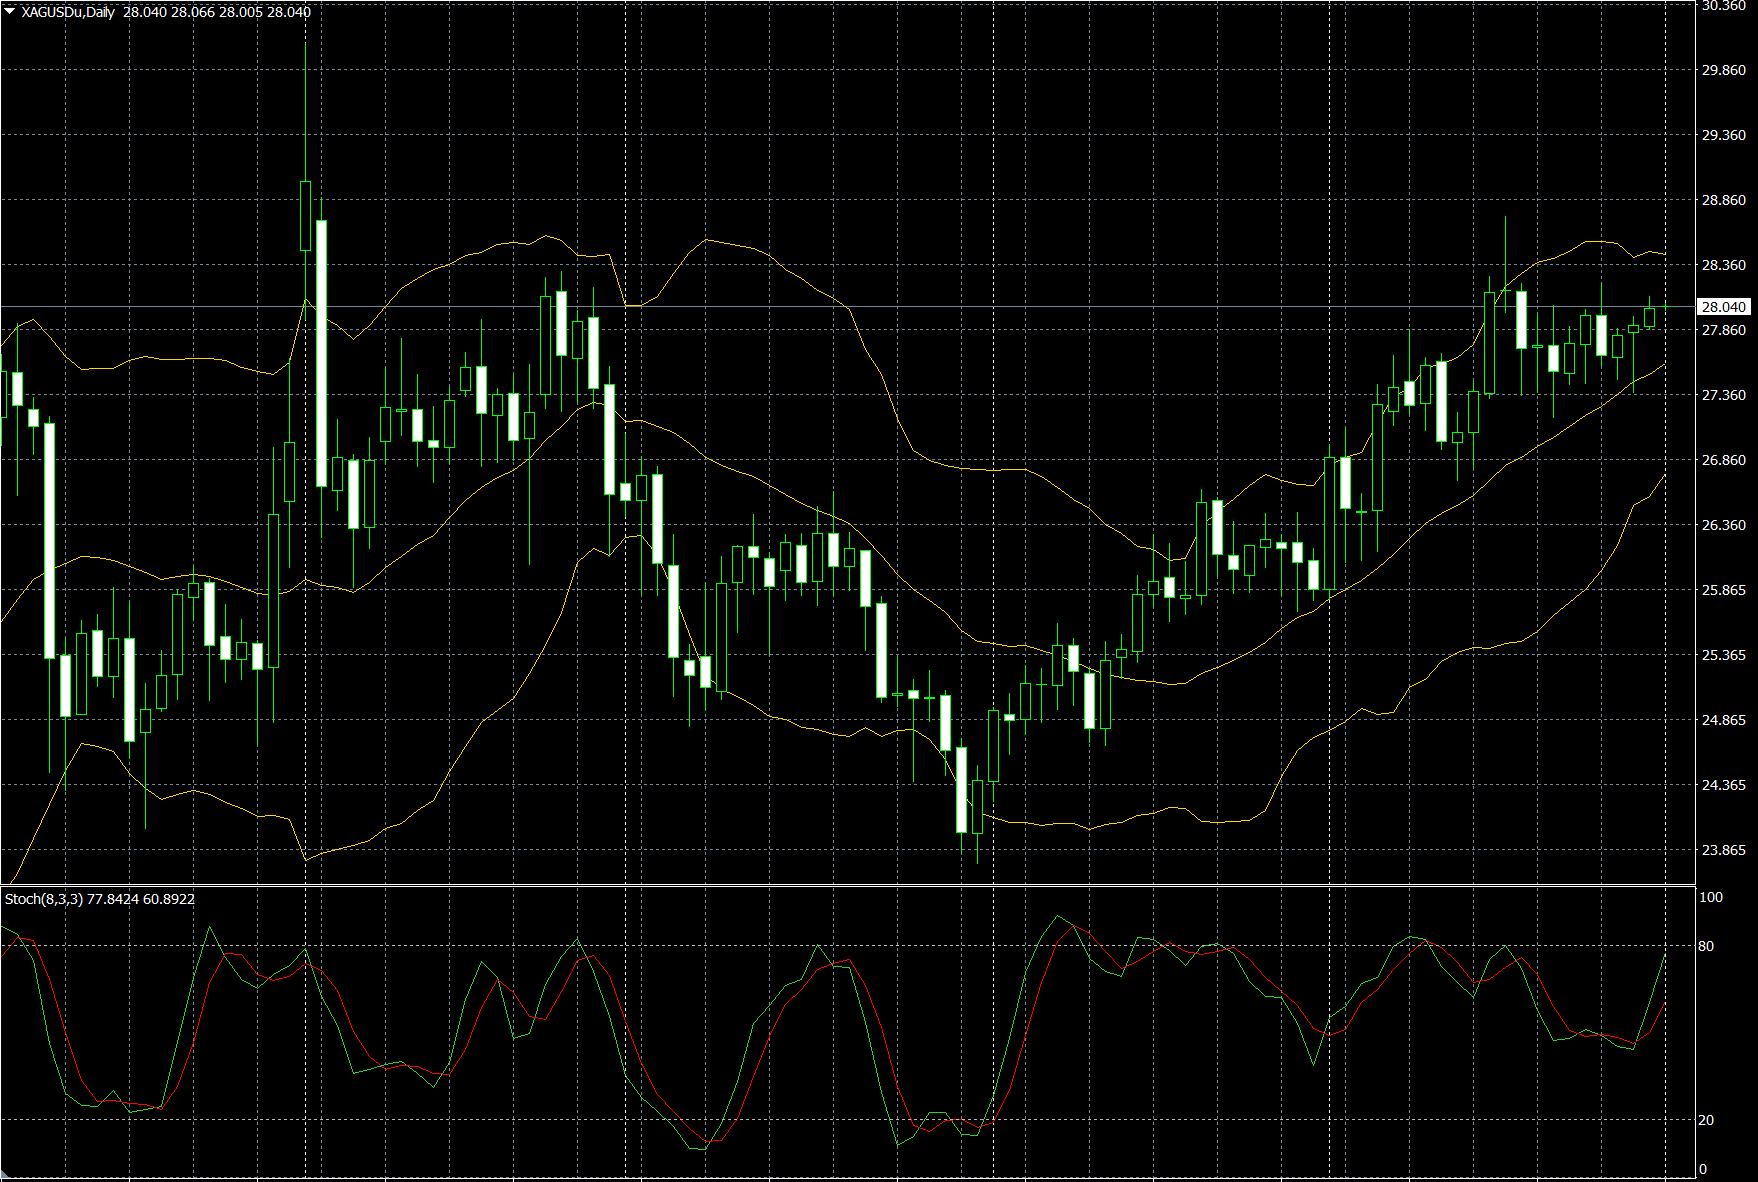This screenshot has width=1758, height=1182.
Task: Click the 24.365 price scale label
Action: tap(1724, 785)
